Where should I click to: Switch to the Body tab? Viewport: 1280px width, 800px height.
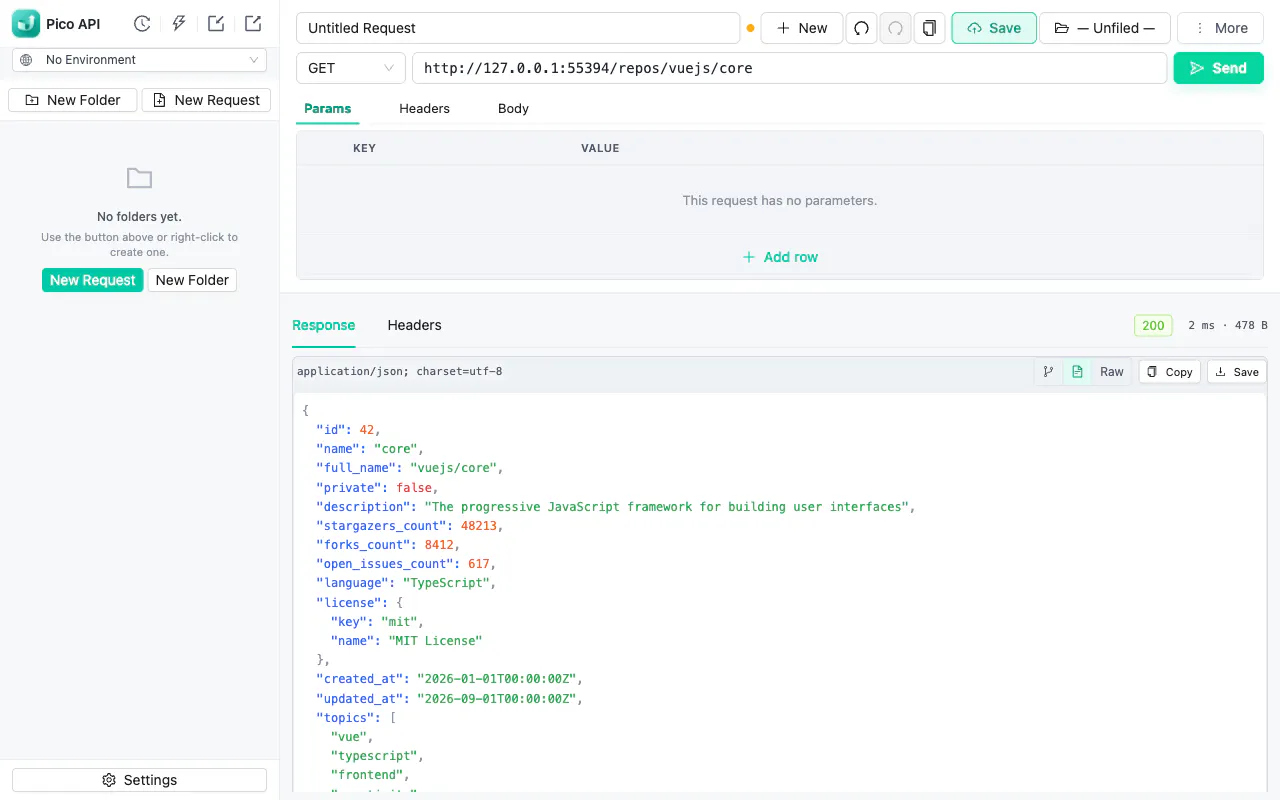(513, 108)
